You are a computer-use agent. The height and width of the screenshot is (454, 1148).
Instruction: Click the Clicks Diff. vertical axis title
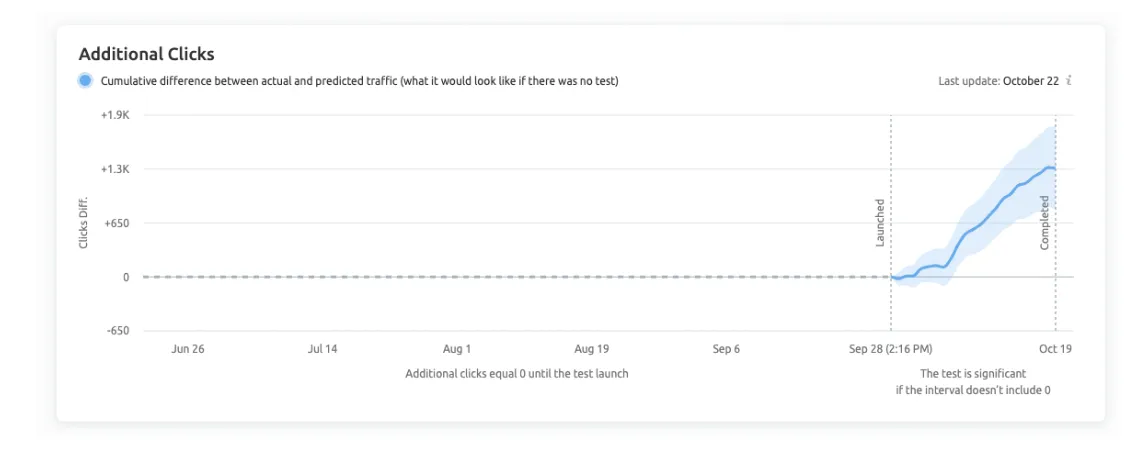point(84,223)
